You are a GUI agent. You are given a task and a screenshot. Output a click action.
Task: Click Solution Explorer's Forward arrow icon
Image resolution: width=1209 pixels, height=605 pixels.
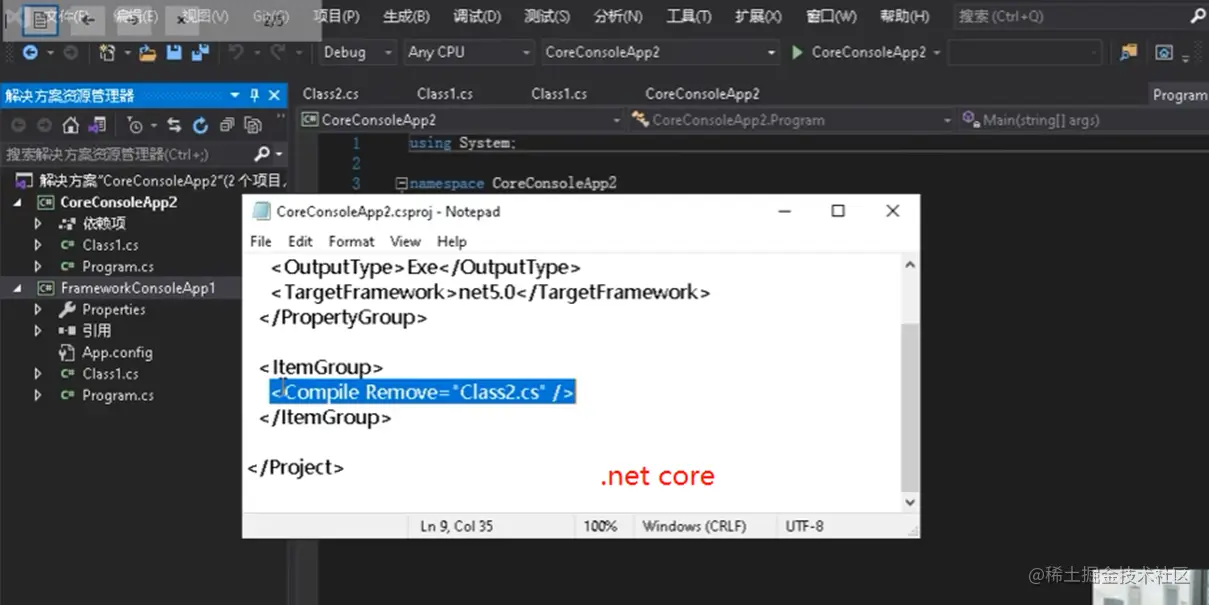[44, 125]
